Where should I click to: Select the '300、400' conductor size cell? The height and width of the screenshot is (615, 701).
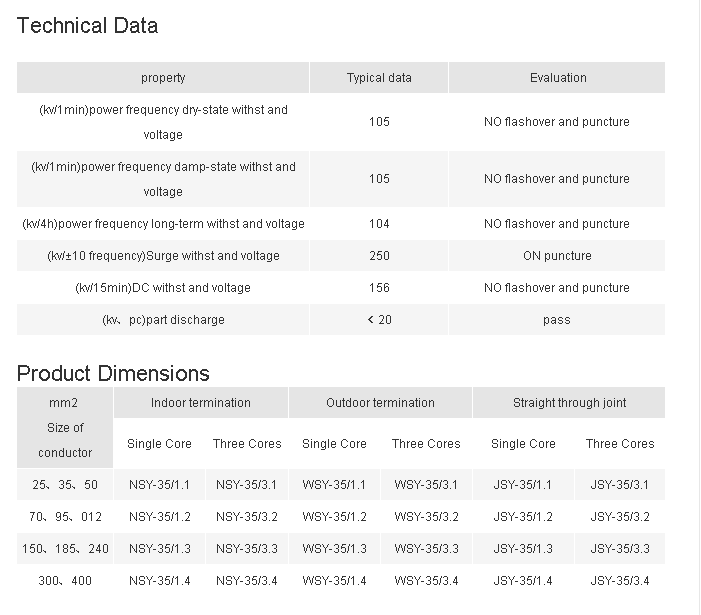(x=65, y=581)
